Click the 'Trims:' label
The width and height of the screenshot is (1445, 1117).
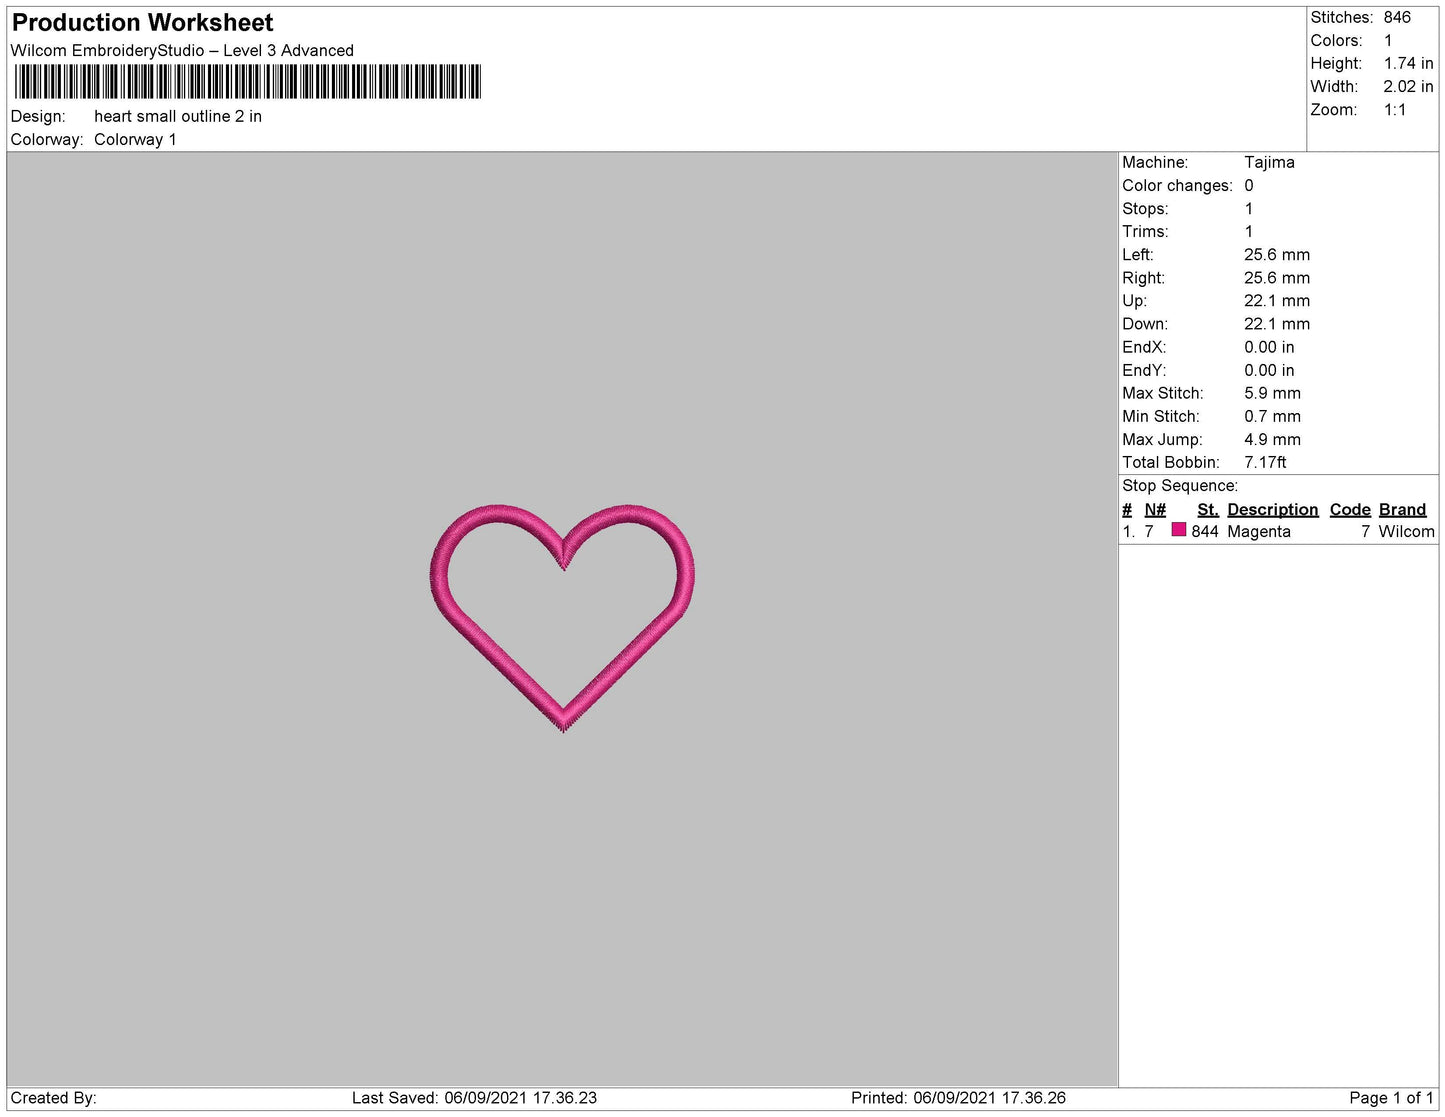coord(1145,232)
